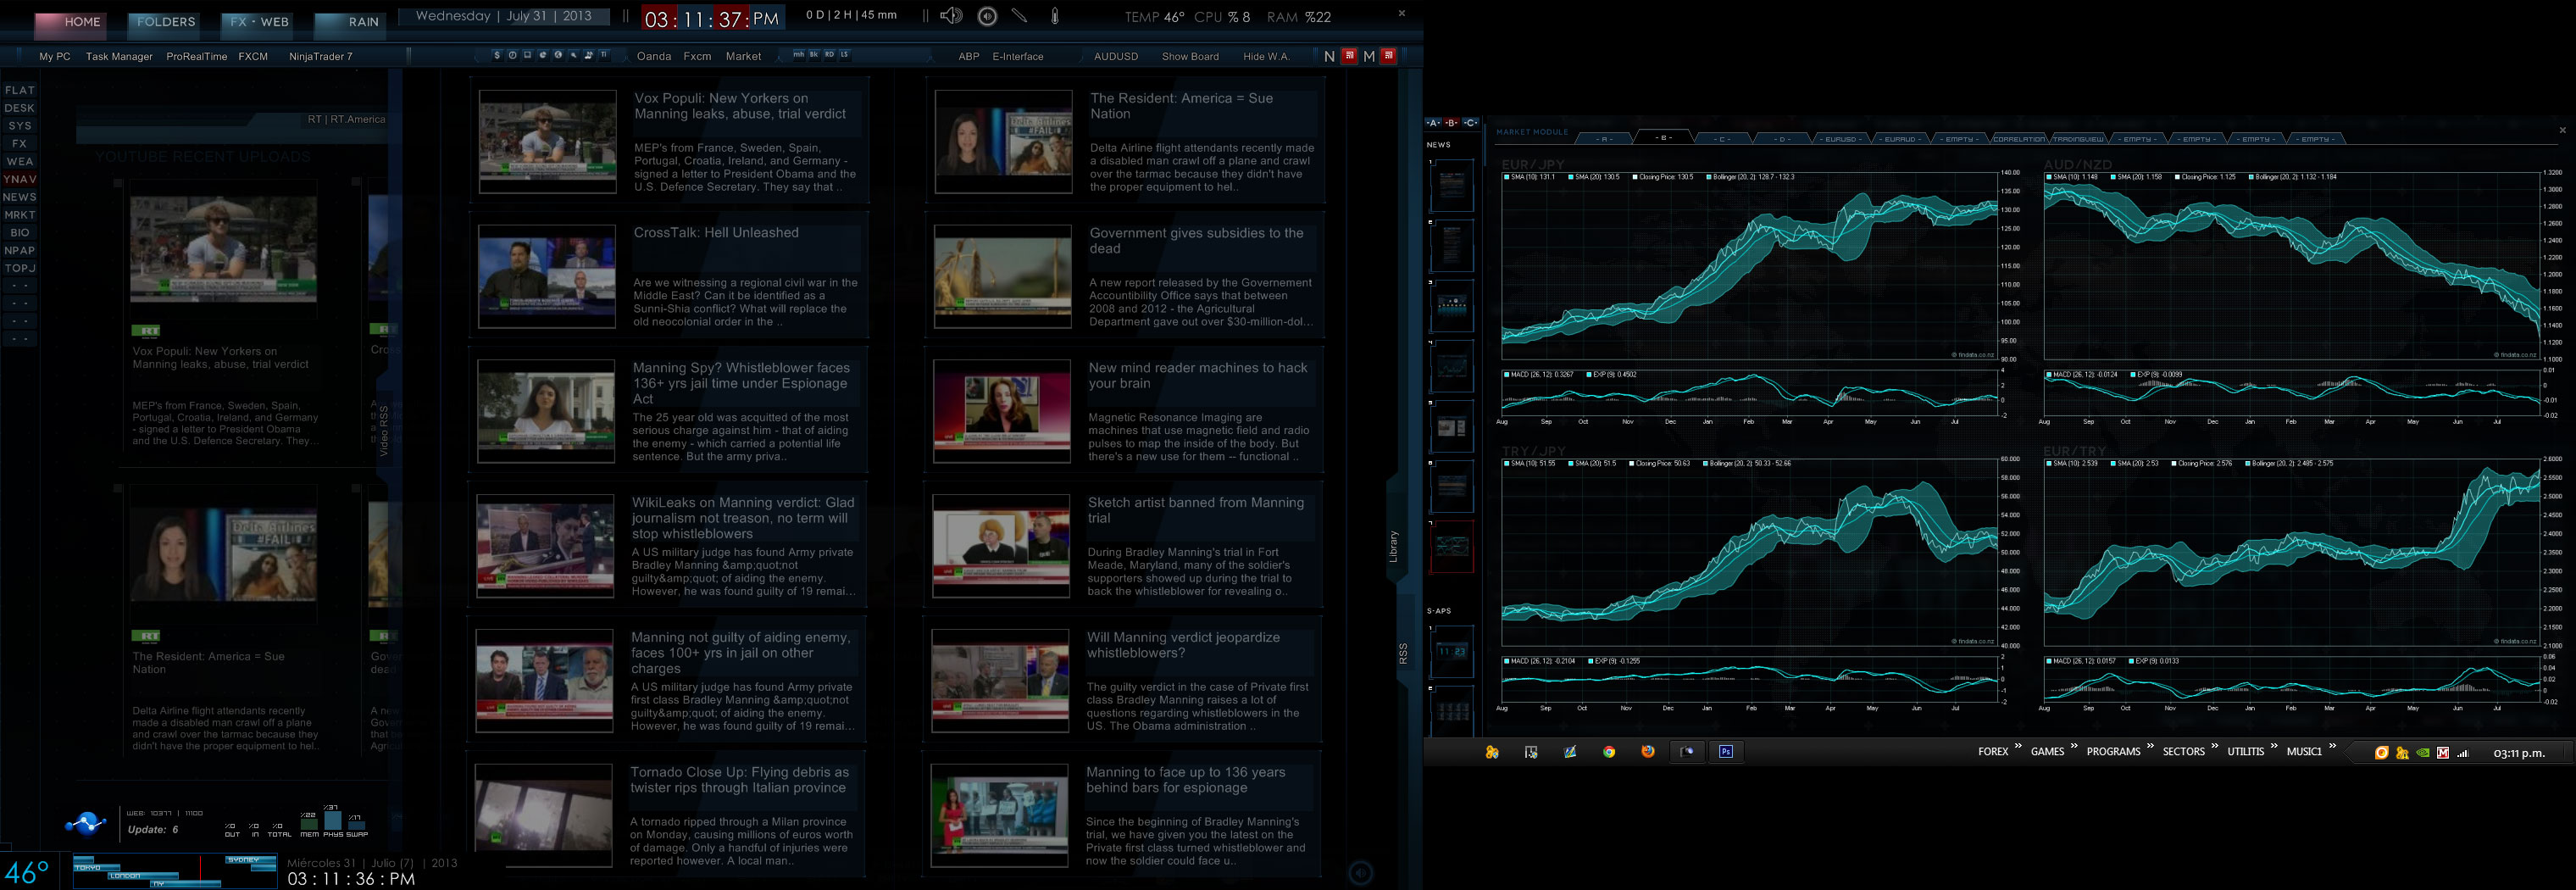Image resolution: width=2576 pixels, height=890 pixels.
Task: Click the speaker volume icon in top bar
Action: [x=951, y=16]
